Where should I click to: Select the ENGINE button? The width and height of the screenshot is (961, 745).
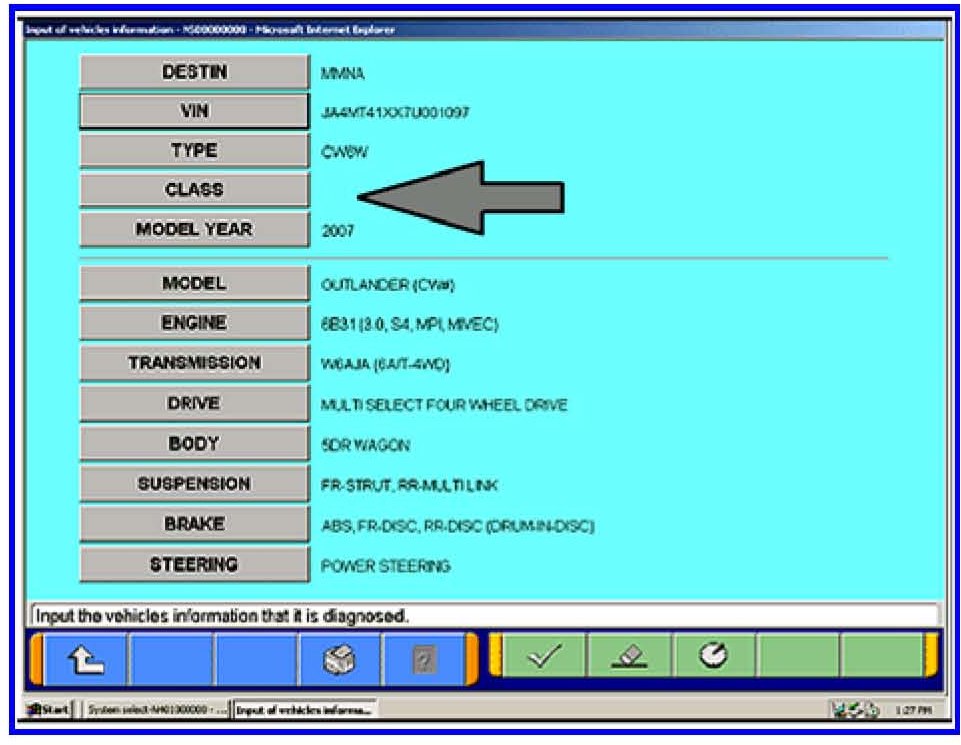194,323
